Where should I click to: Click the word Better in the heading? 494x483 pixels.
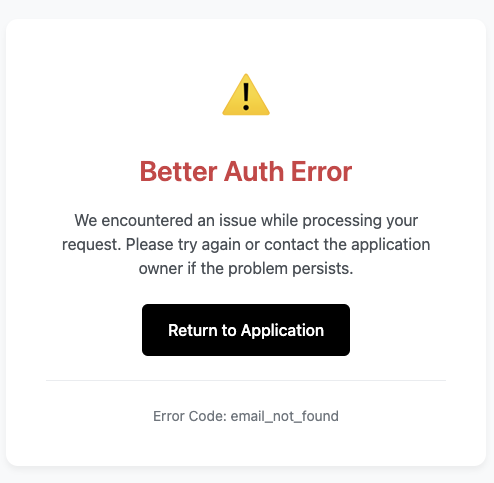tap(179, 172)
